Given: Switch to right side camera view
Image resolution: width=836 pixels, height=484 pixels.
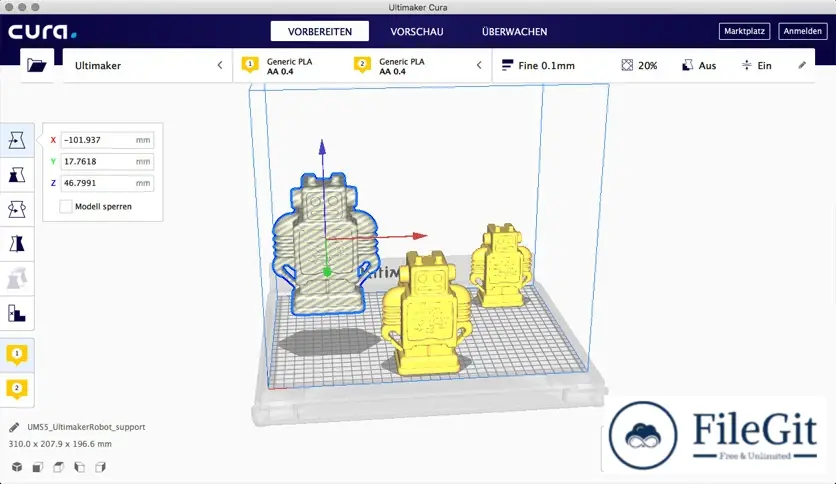Looking at the screenshot, I should pyautogui.click(x=100, y=467).
